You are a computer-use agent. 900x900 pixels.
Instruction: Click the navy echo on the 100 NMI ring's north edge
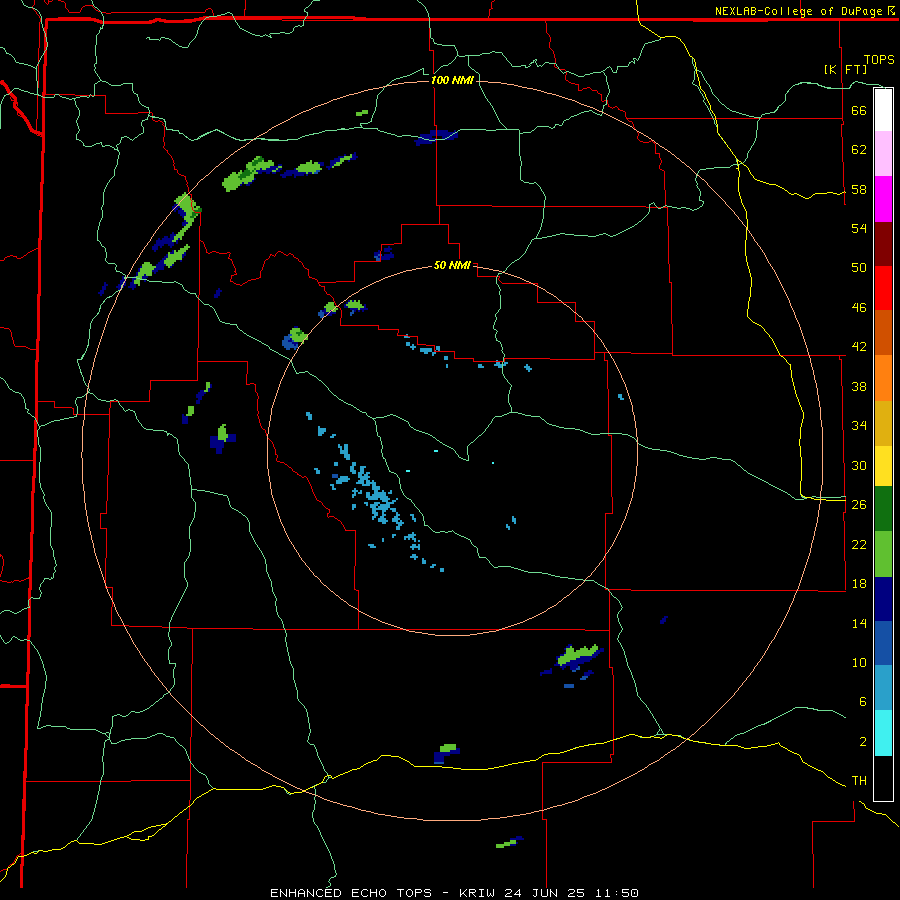(436, 137)
